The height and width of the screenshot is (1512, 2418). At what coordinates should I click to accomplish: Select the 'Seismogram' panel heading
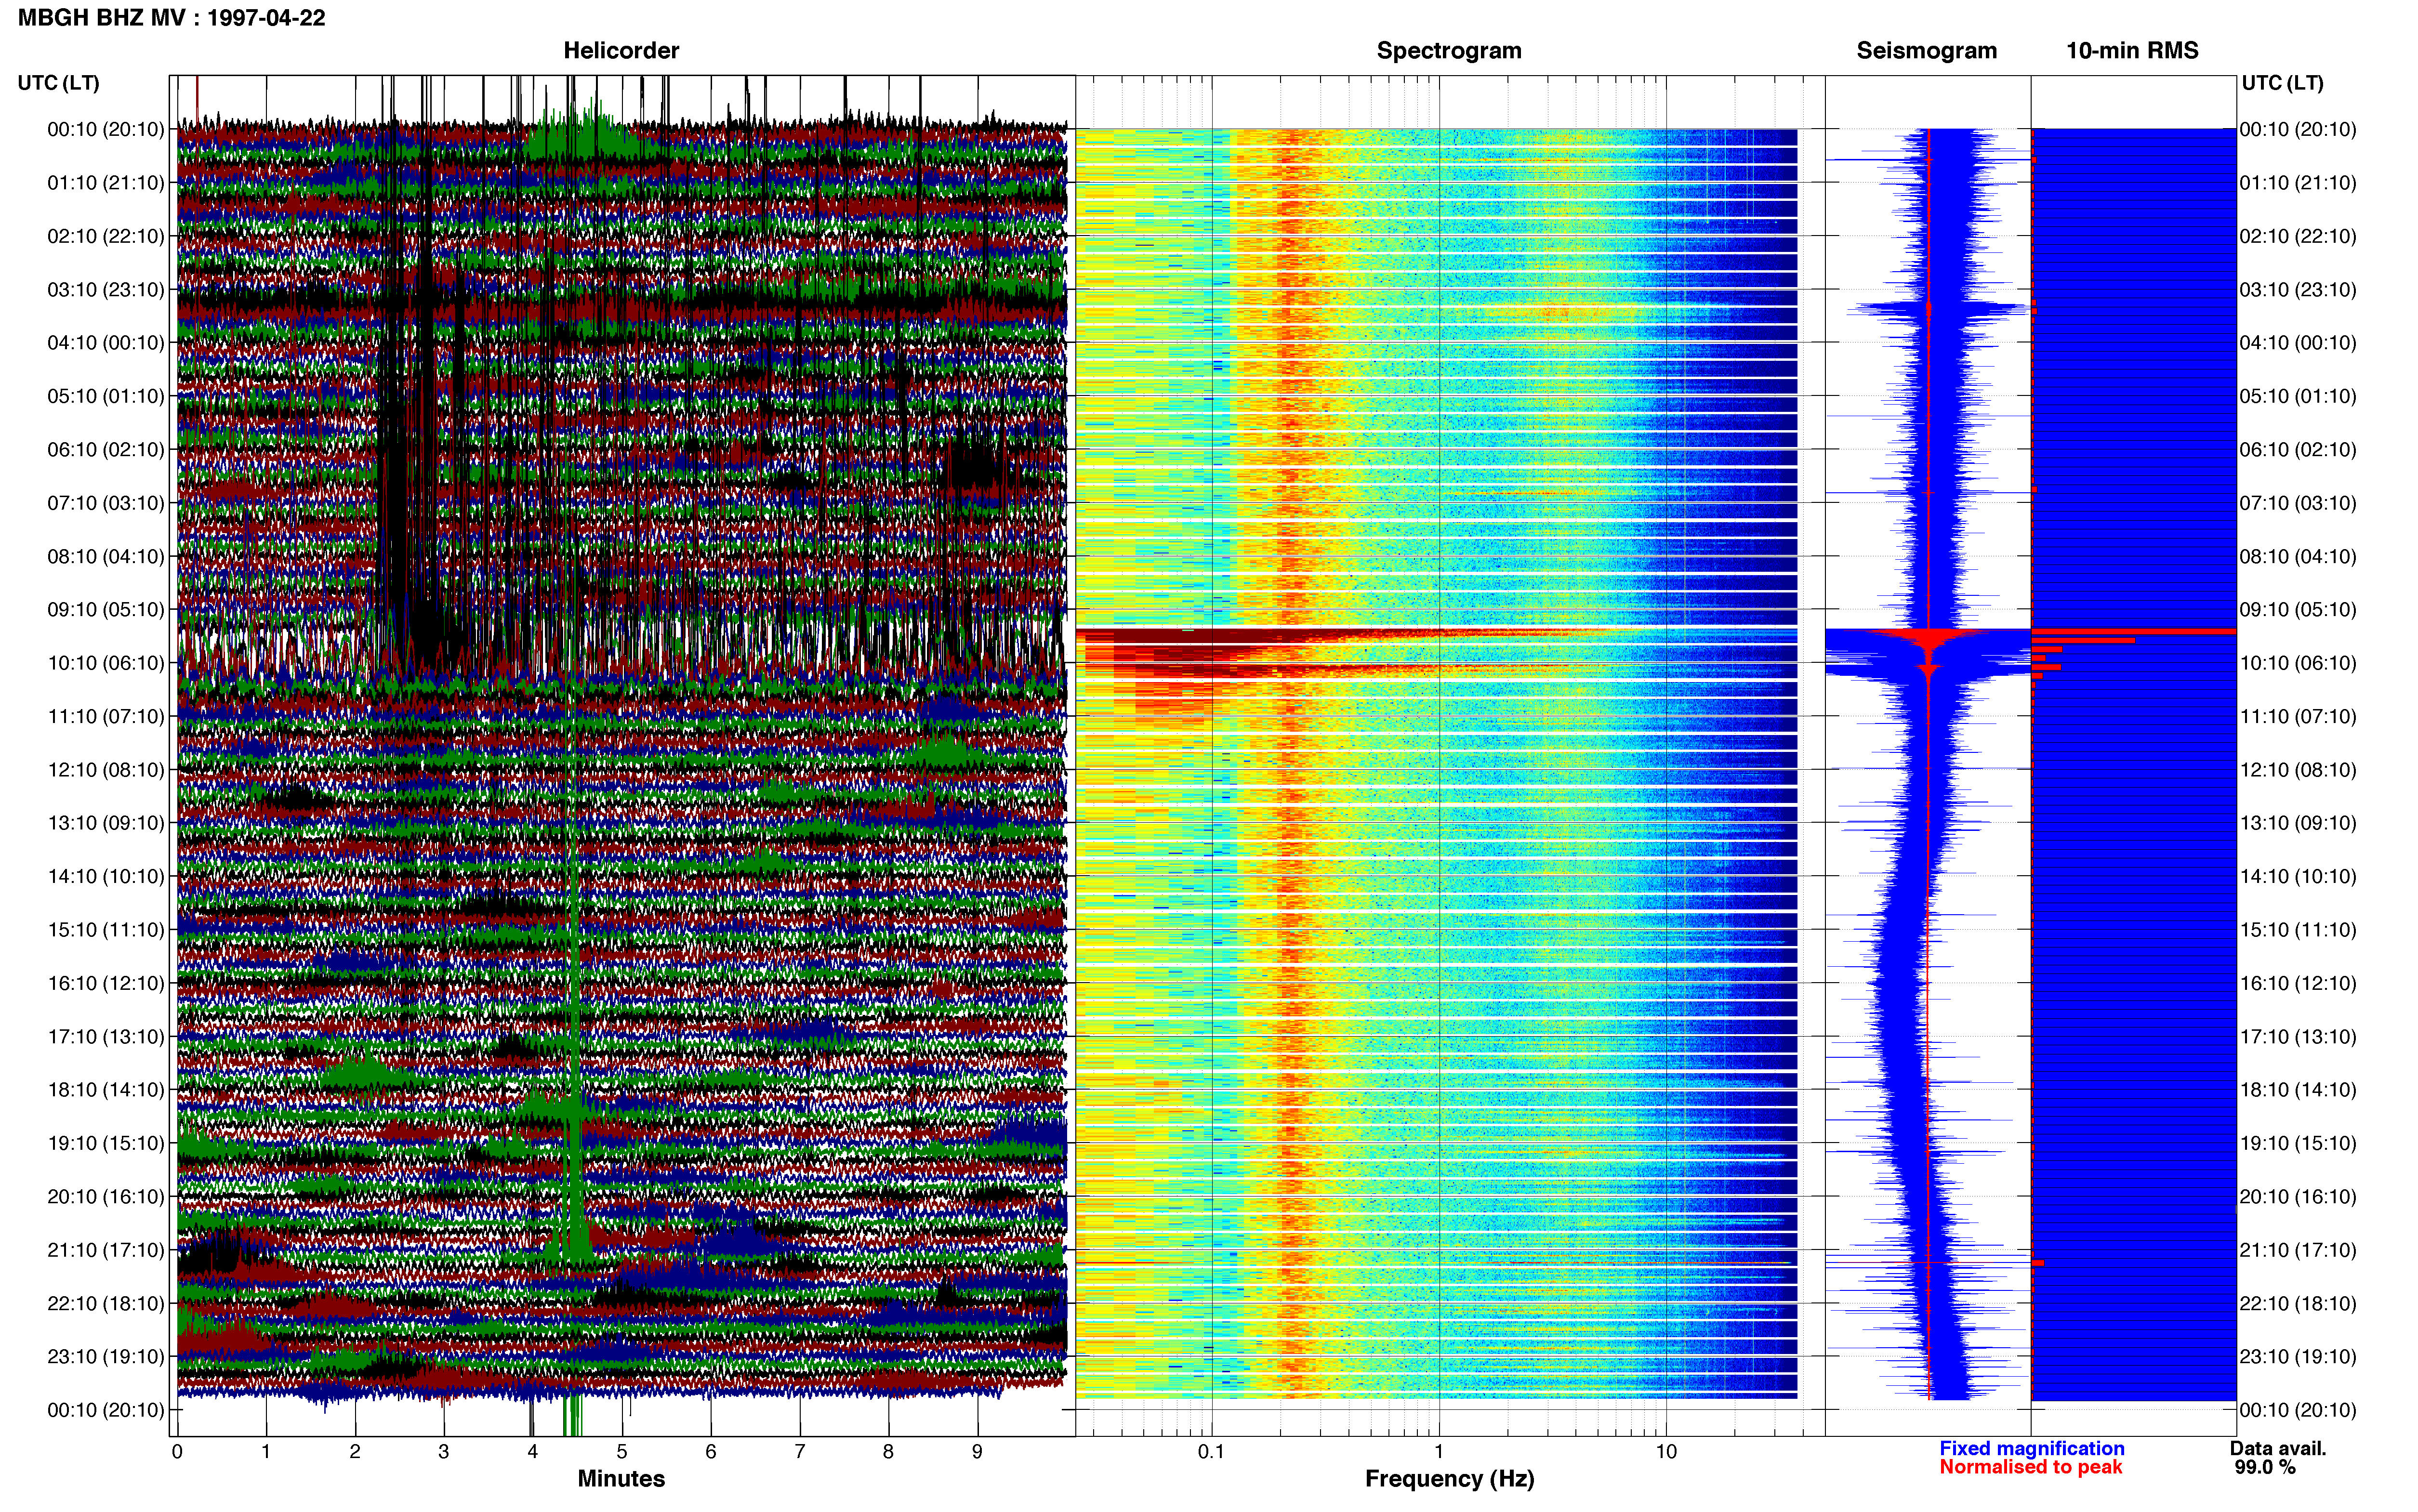tap(1926, 51)
